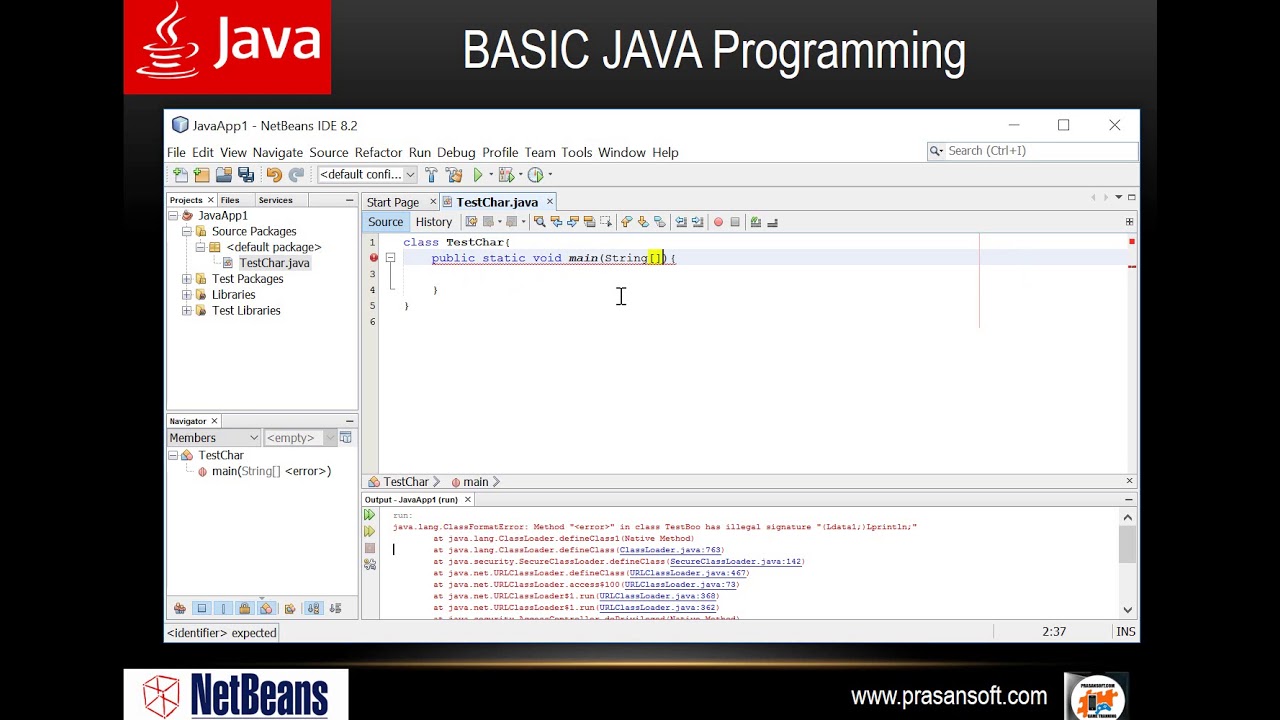Open Profile Project dropdown arrow

[549, 175]
